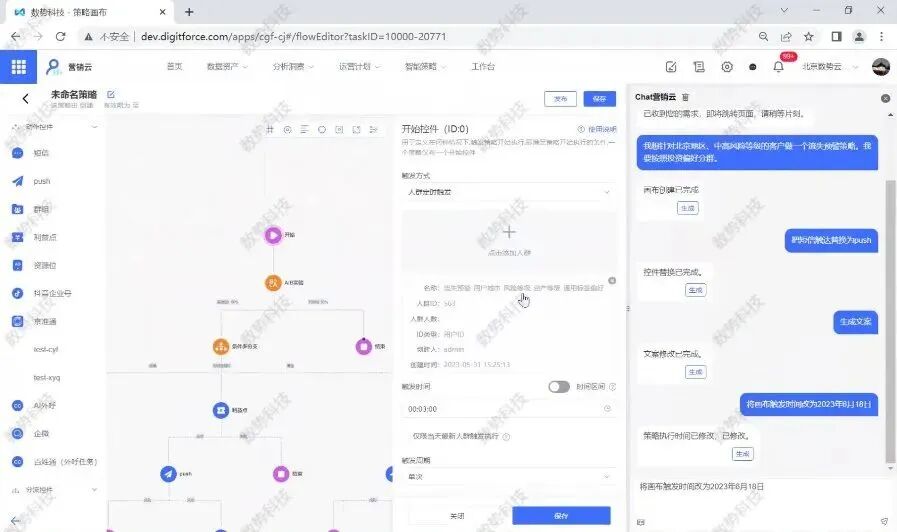The width and height of the screenshot is (897, 532).
Task: Select the test-xyq sidebar item
Action: (x=47, y=377)
